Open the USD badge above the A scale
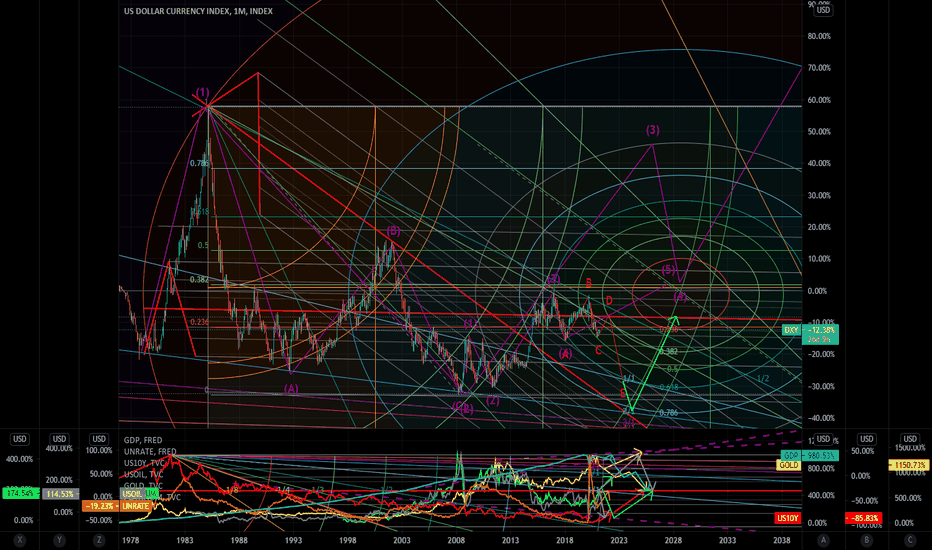The height and width of the screenshot is (550, 932). coord(823,439)
